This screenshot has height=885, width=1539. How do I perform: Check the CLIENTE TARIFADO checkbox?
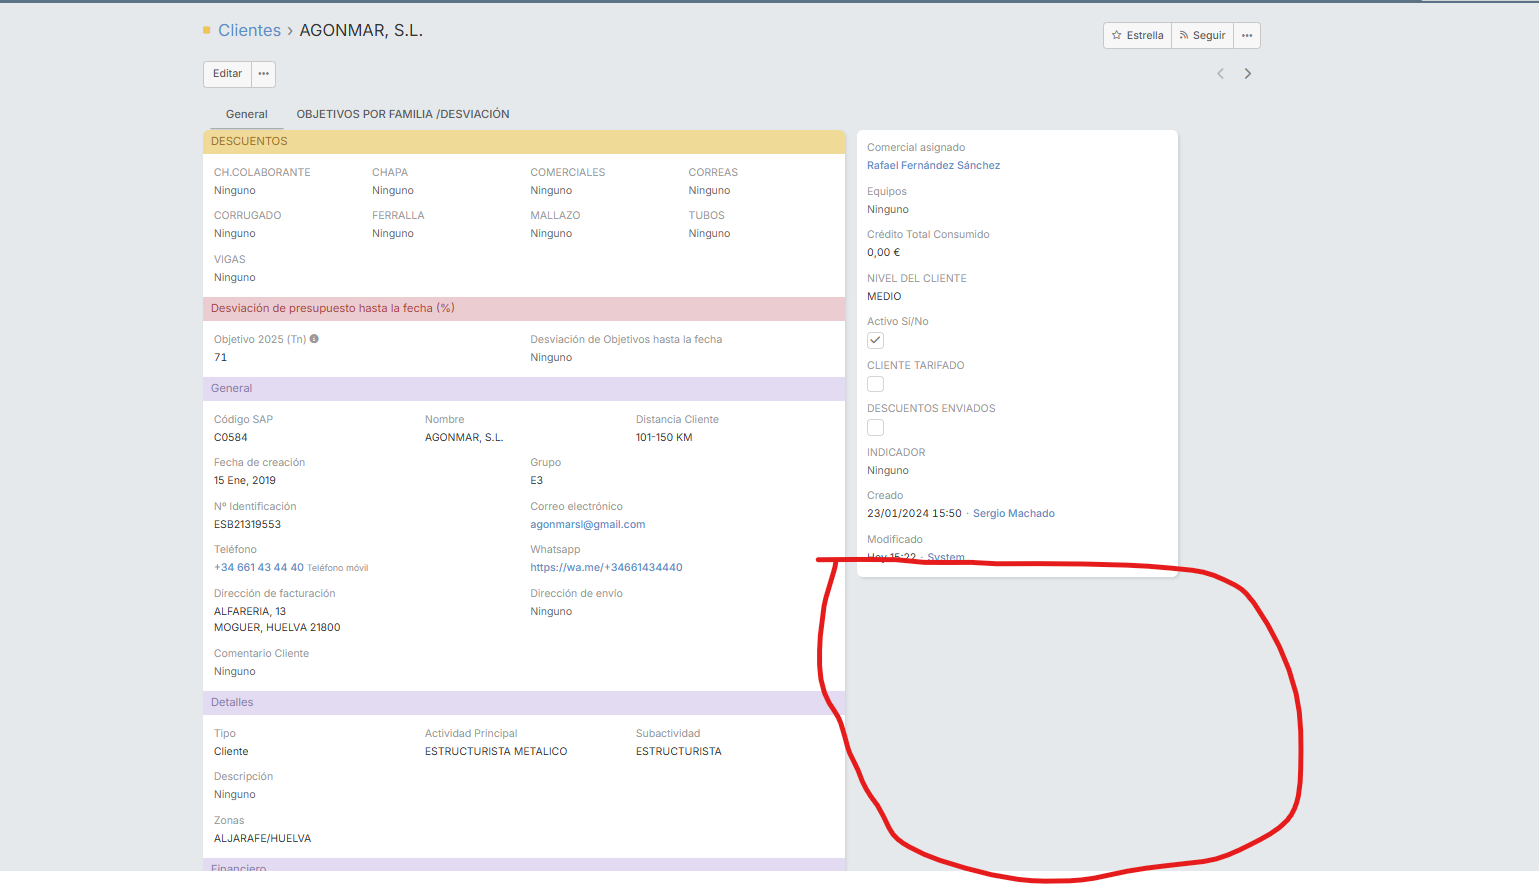pos(875,384)
